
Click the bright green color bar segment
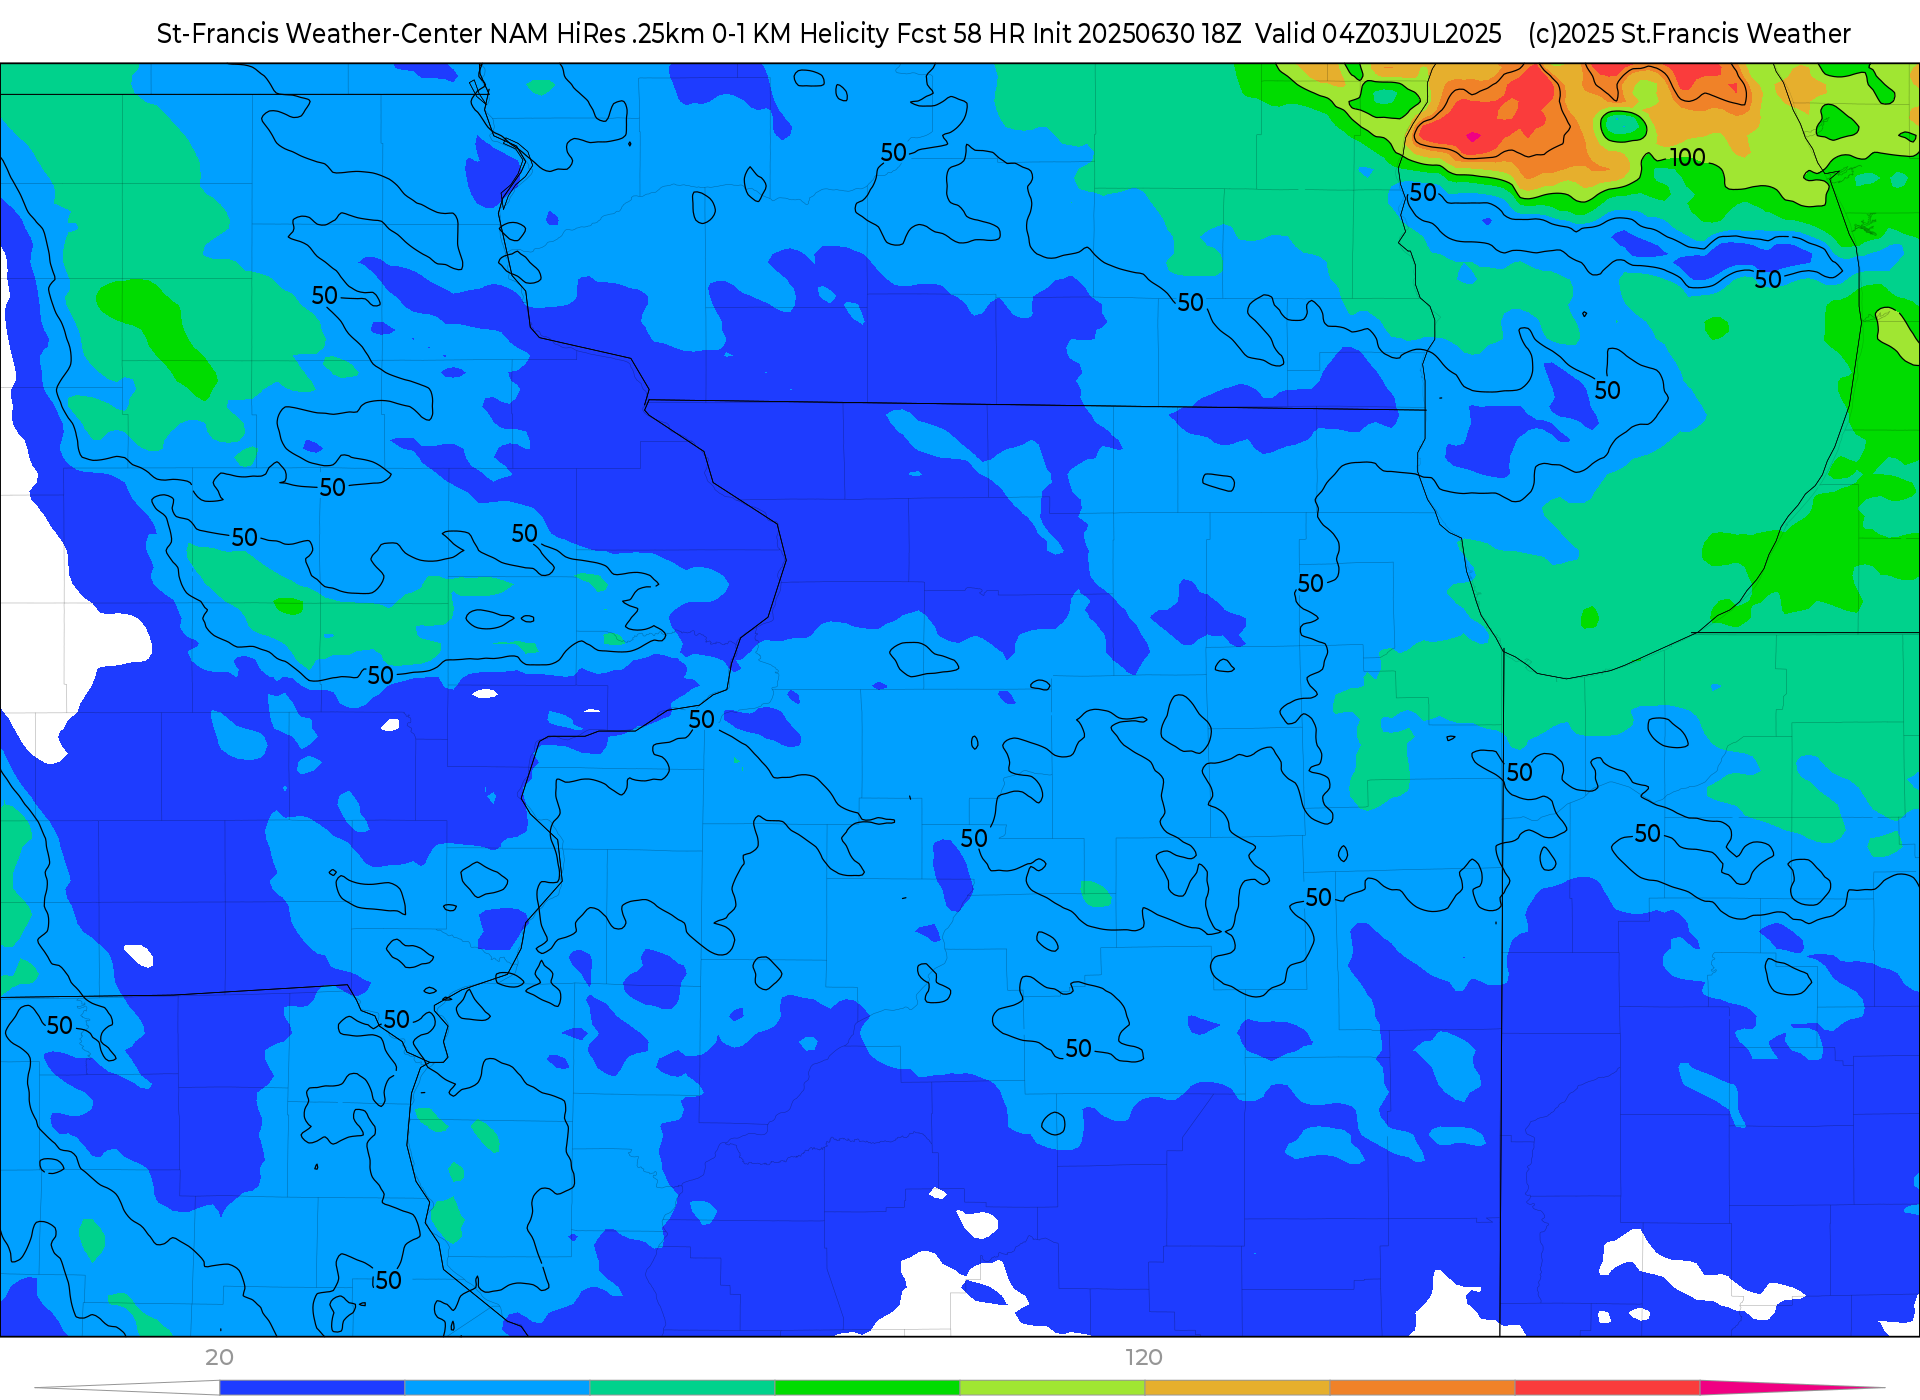[x=867, y=1387]
